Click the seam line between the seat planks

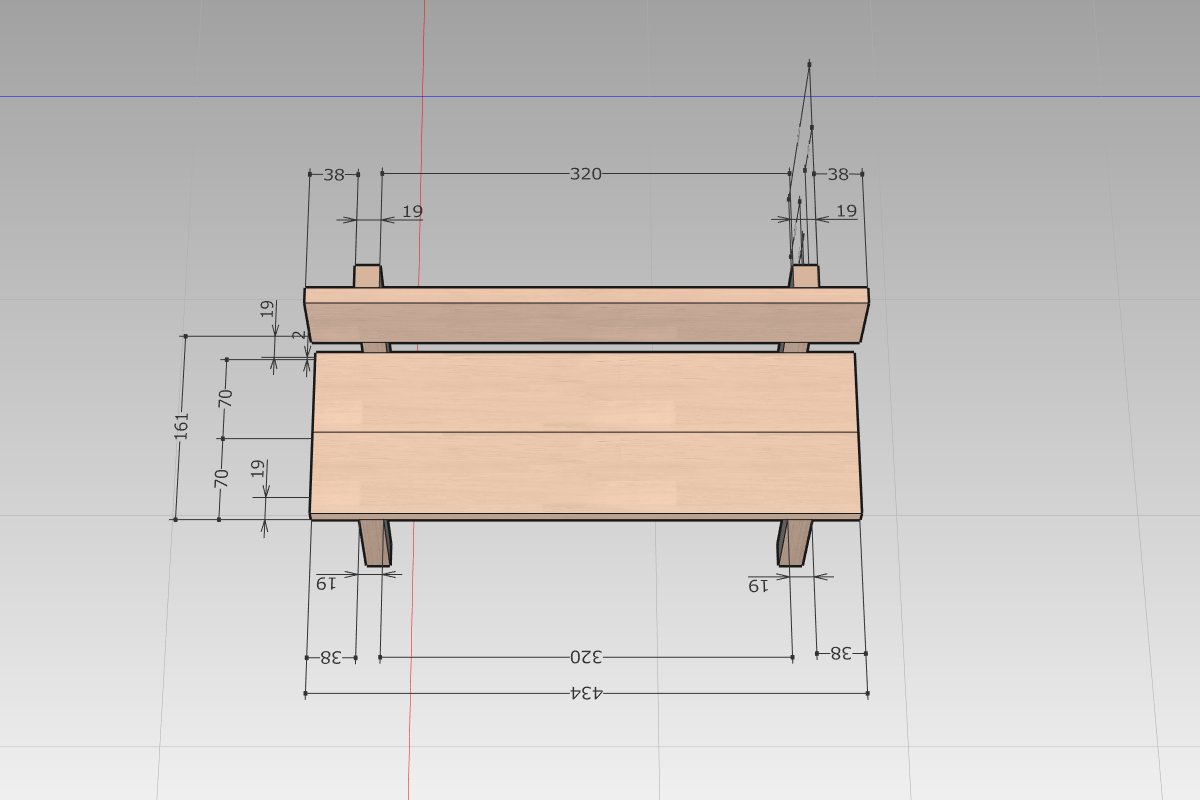pyautogui.click(x=586, y=432)
